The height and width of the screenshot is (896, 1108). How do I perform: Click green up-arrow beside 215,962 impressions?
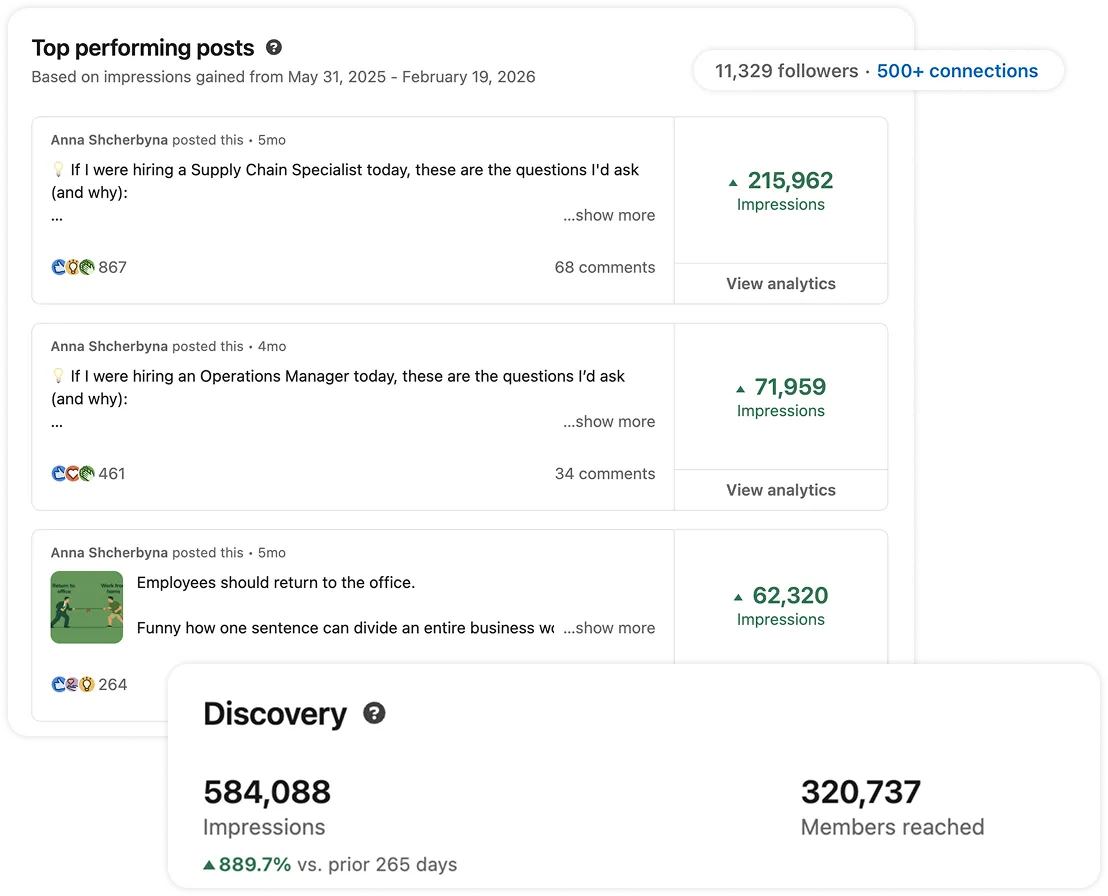(x=733, y=182)
